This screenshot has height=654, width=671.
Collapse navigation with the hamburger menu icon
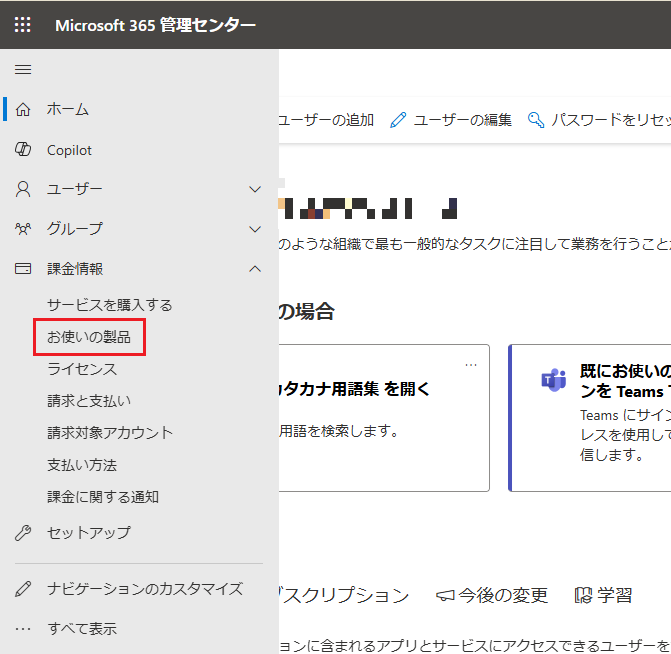tap(23, 69)
